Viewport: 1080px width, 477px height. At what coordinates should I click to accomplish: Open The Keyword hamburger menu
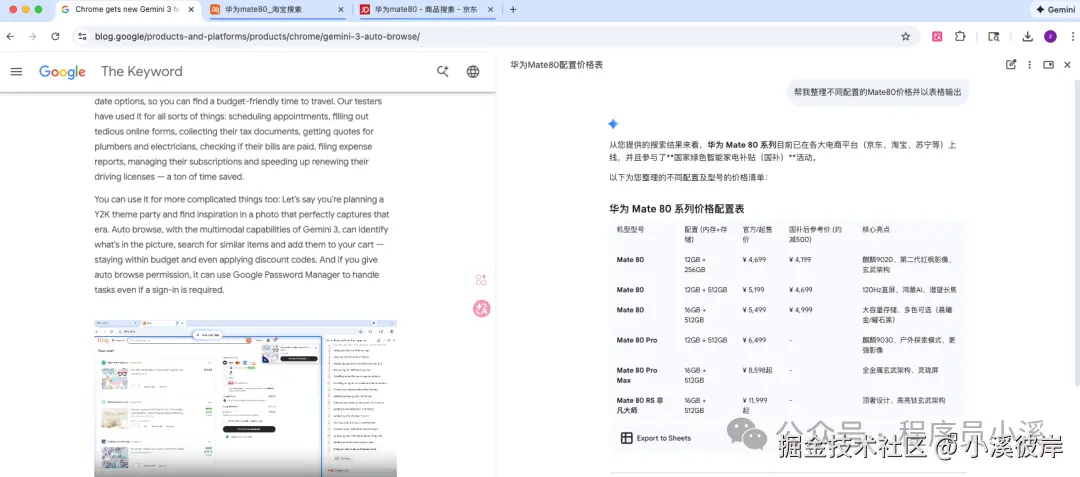tap(16, 71)
